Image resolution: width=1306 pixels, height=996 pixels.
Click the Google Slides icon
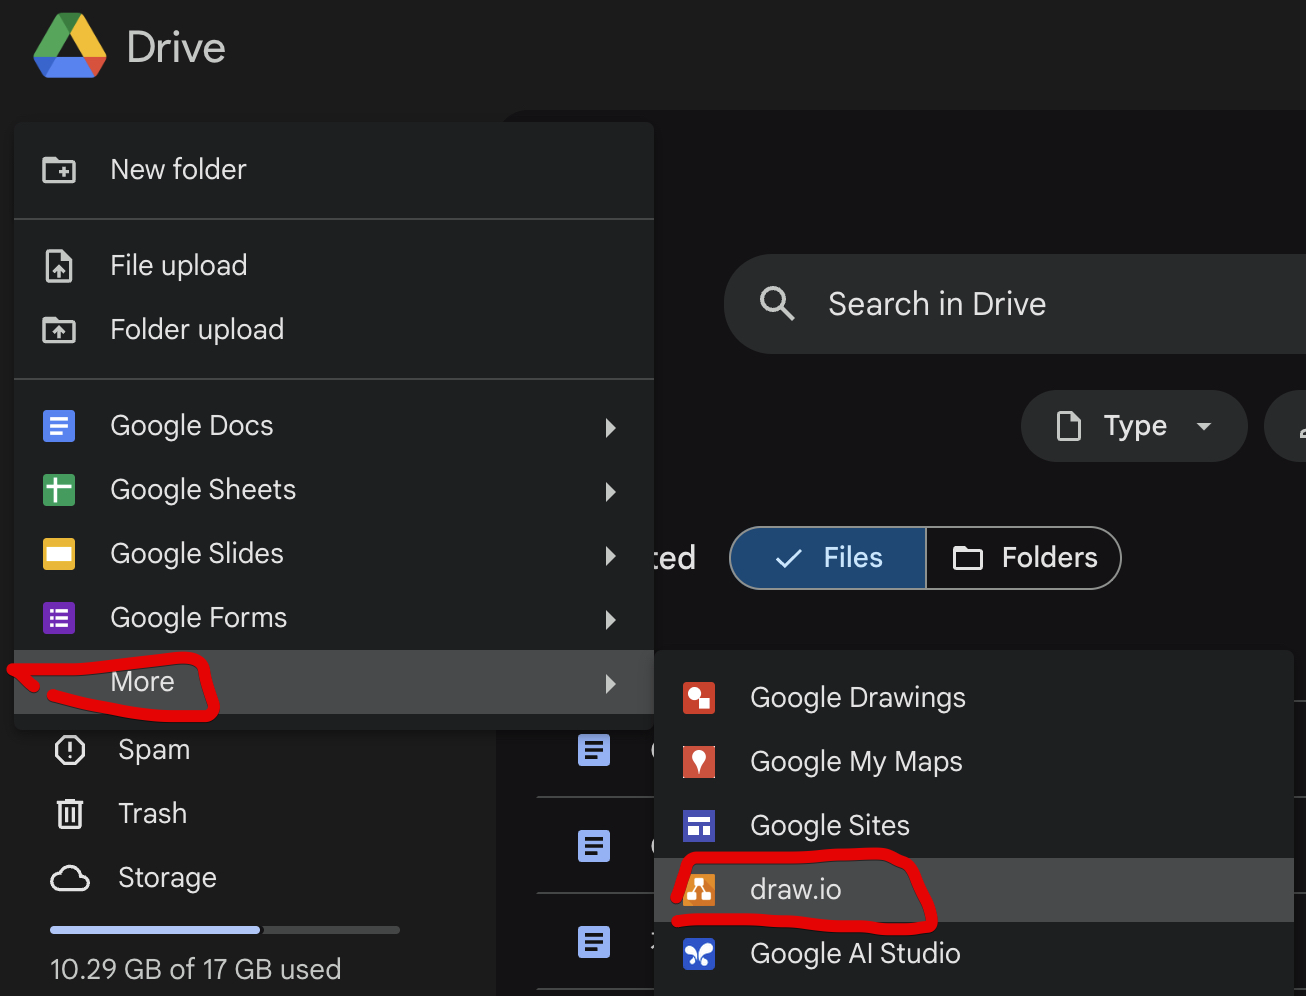59,554
